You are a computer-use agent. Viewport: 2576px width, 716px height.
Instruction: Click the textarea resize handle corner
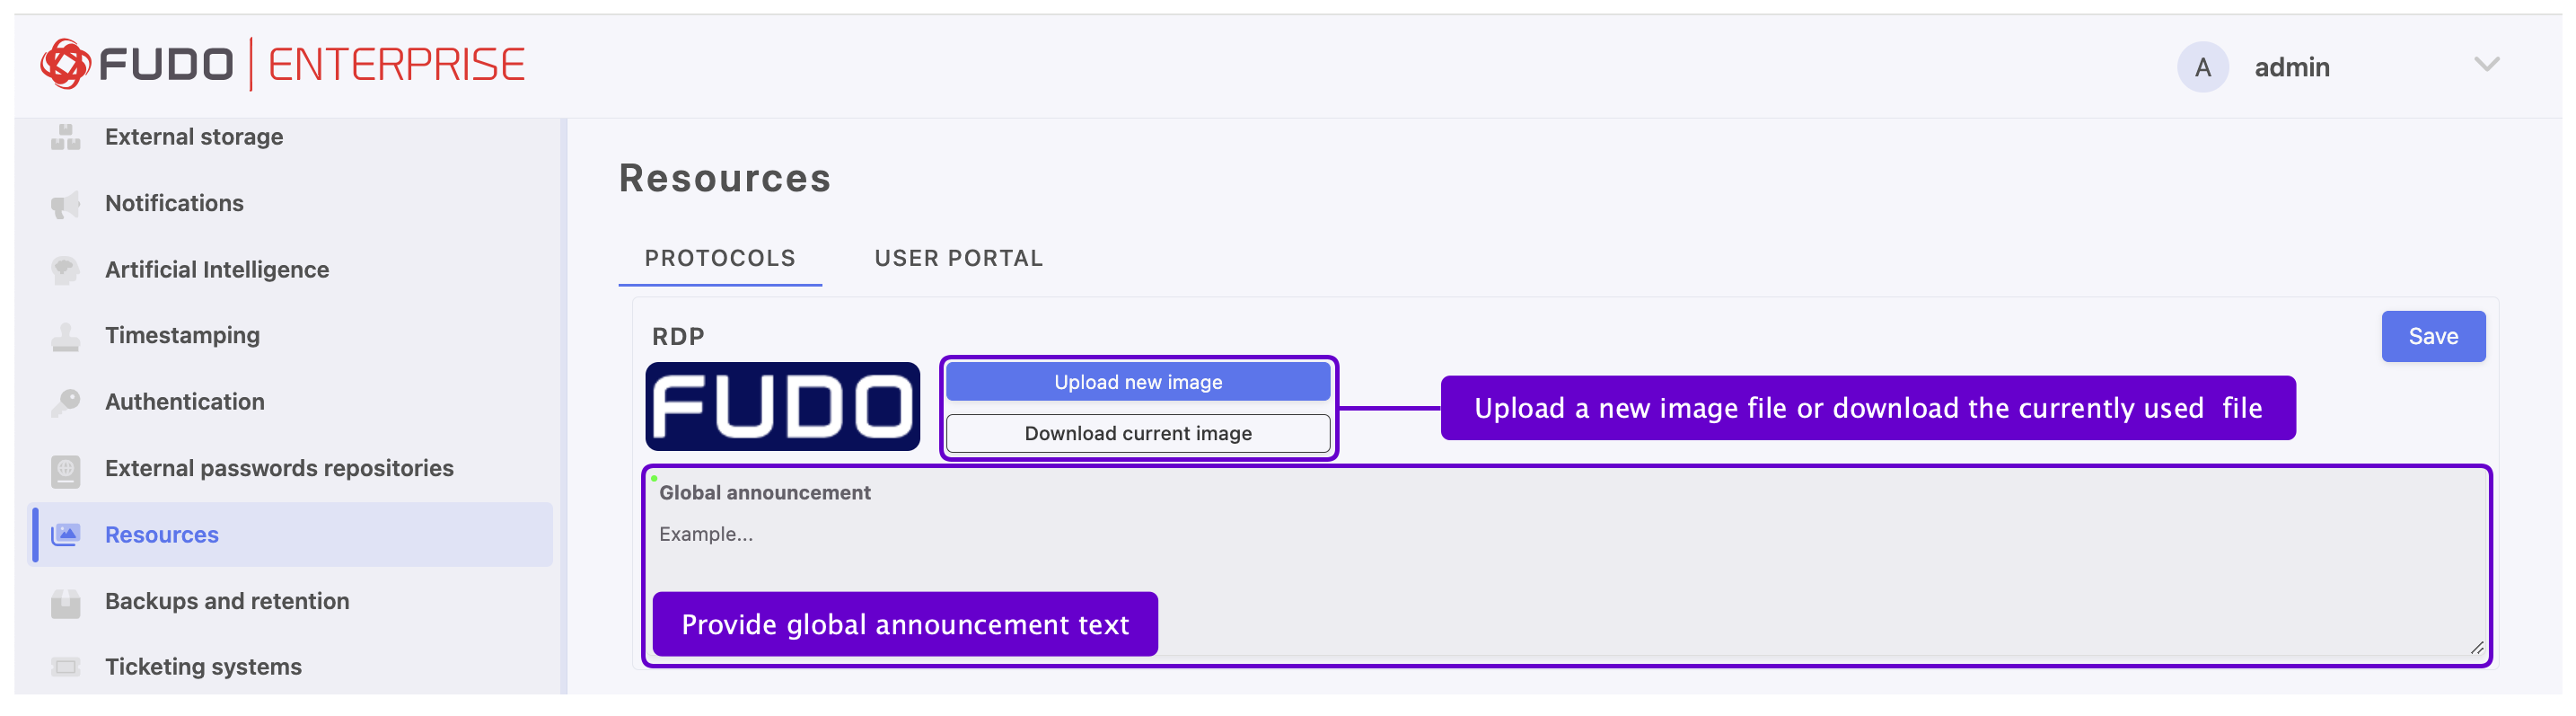2476,648
